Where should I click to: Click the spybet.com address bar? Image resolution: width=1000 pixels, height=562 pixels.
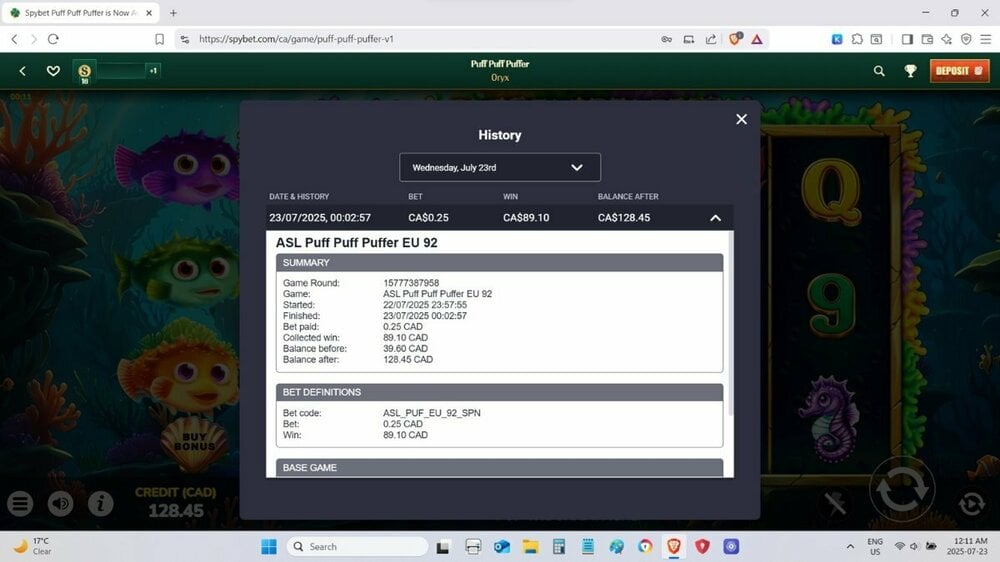click(x=421, y=39)
